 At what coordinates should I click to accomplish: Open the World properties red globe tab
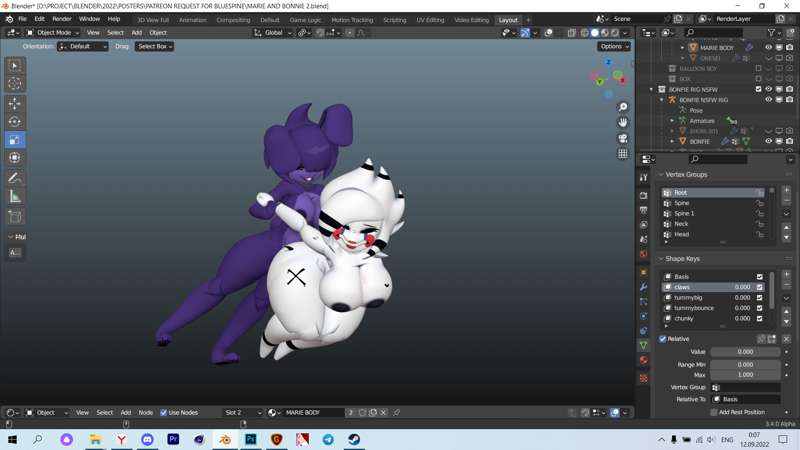(x=643, y=254)
